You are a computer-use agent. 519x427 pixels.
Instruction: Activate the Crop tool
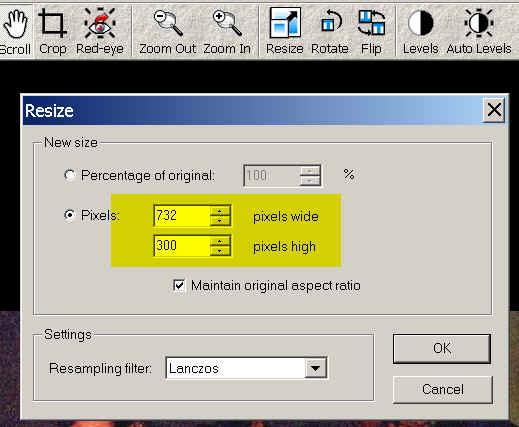53,32
